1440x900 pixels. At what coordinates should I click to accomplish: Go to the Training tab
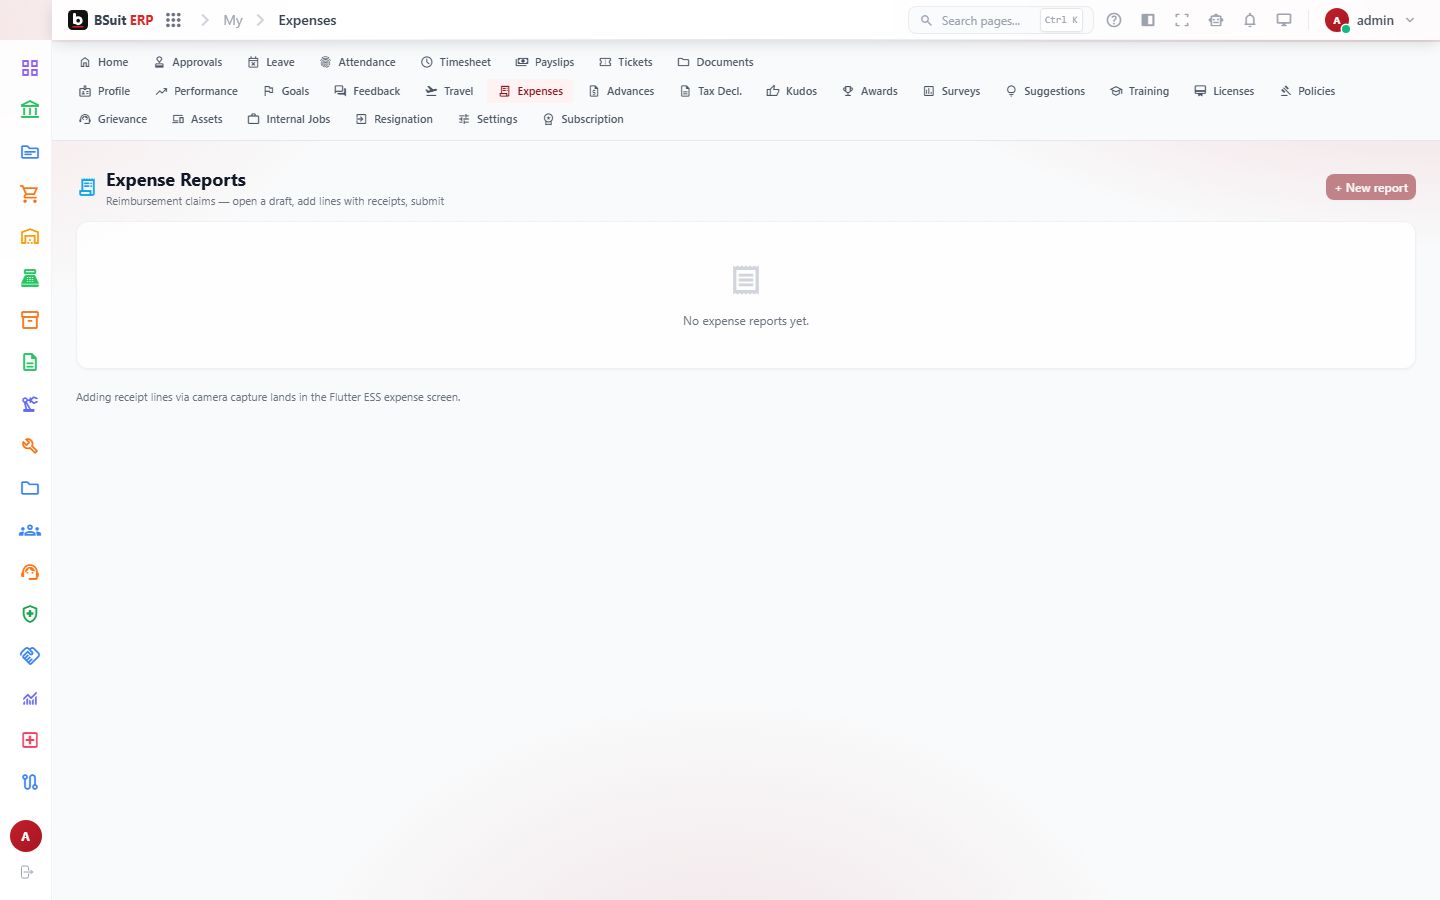coord(1140,91)
